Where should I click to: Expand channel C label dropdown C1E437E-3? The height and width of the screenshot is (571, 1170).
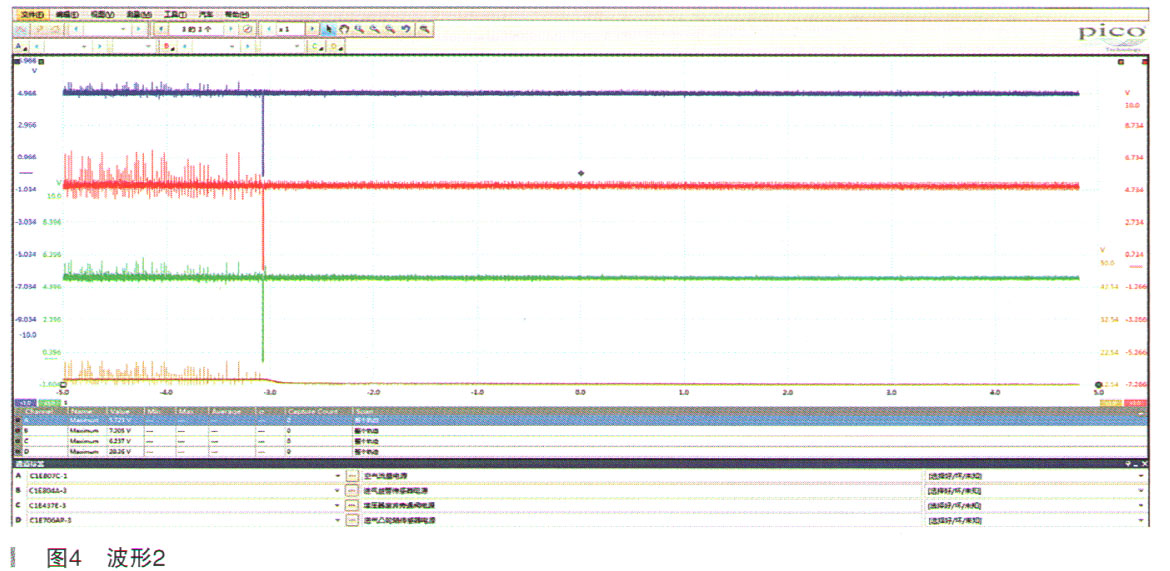pos(337,505)
